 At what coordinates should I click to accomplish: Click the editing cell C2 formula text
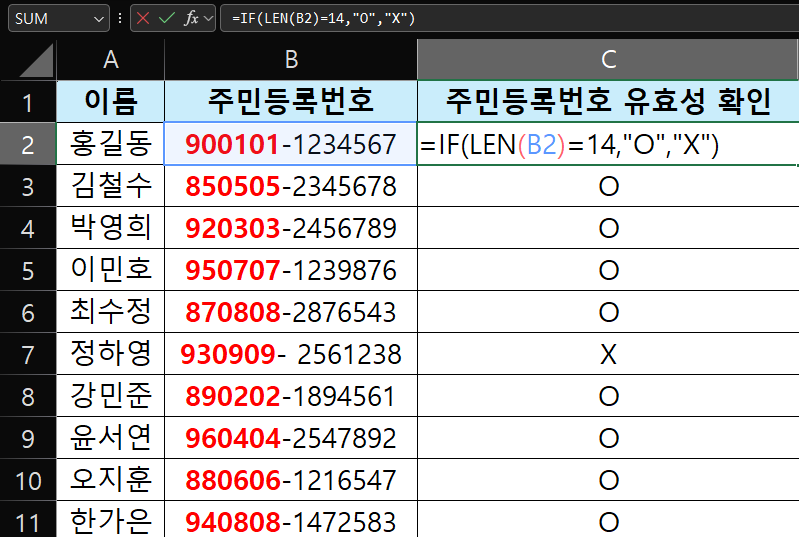(569, 145)
